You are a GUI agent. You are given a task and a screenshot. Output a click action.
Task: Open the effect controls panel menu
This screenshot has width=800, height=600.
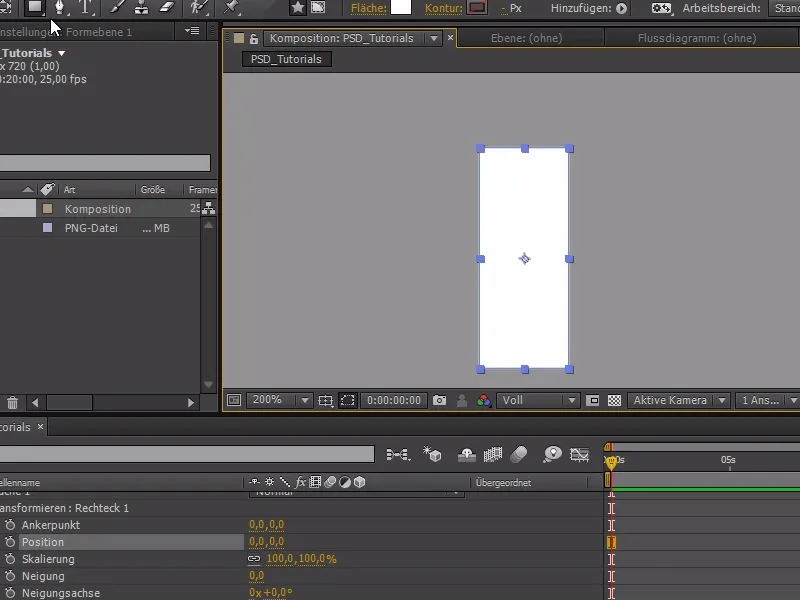192,31
